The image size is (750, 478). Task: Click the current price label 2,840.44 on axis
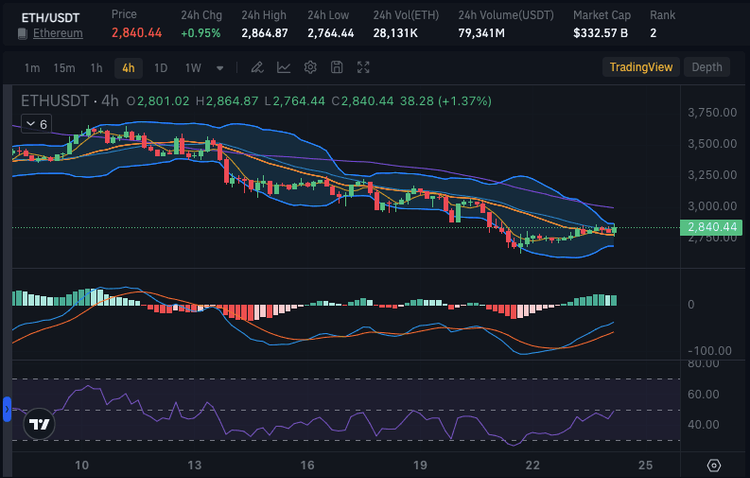tap(713, 228)
